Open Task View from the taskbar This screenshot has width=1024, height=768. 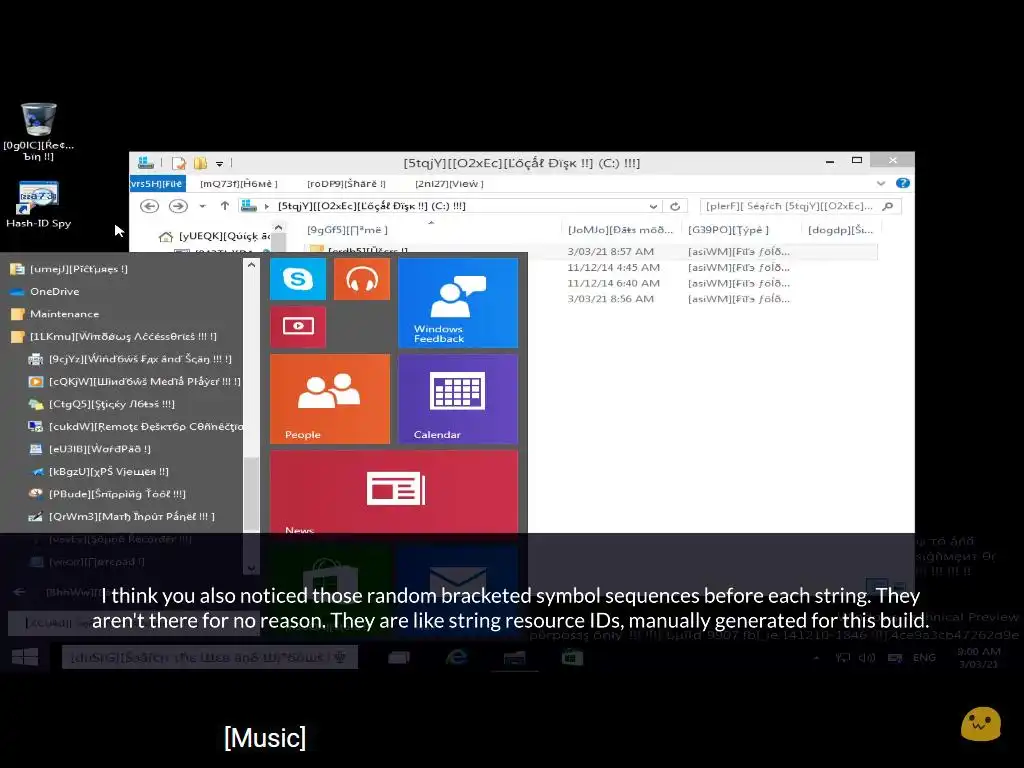click(x=399, y=658)
